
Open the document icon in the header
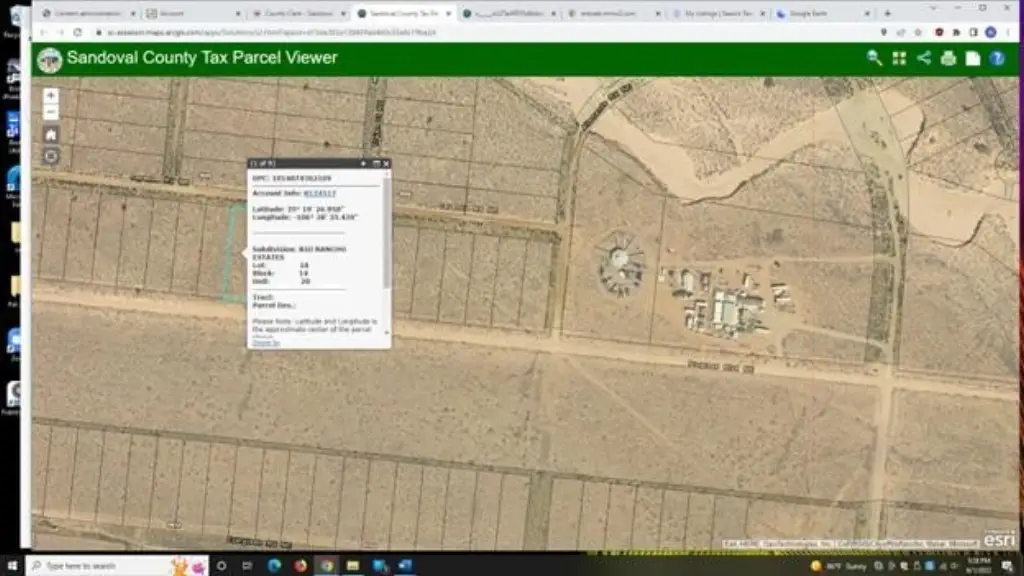(972, 58)
